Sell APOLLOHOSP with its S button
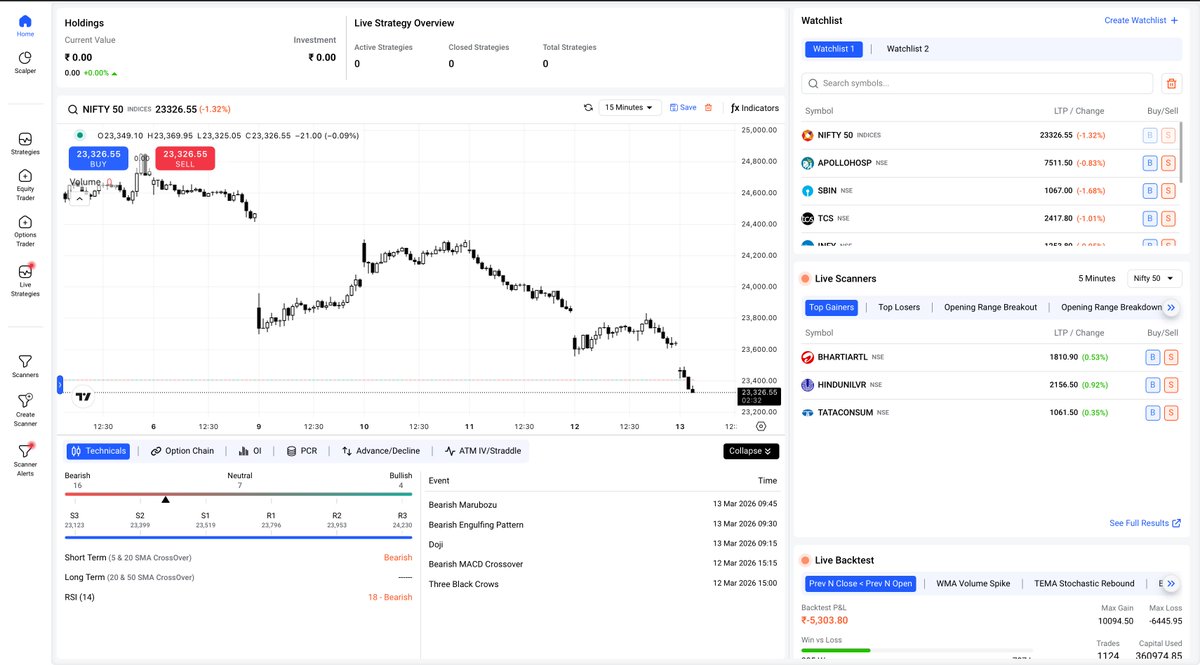Screen dimensions: 1200x665 click(1170, 163)
